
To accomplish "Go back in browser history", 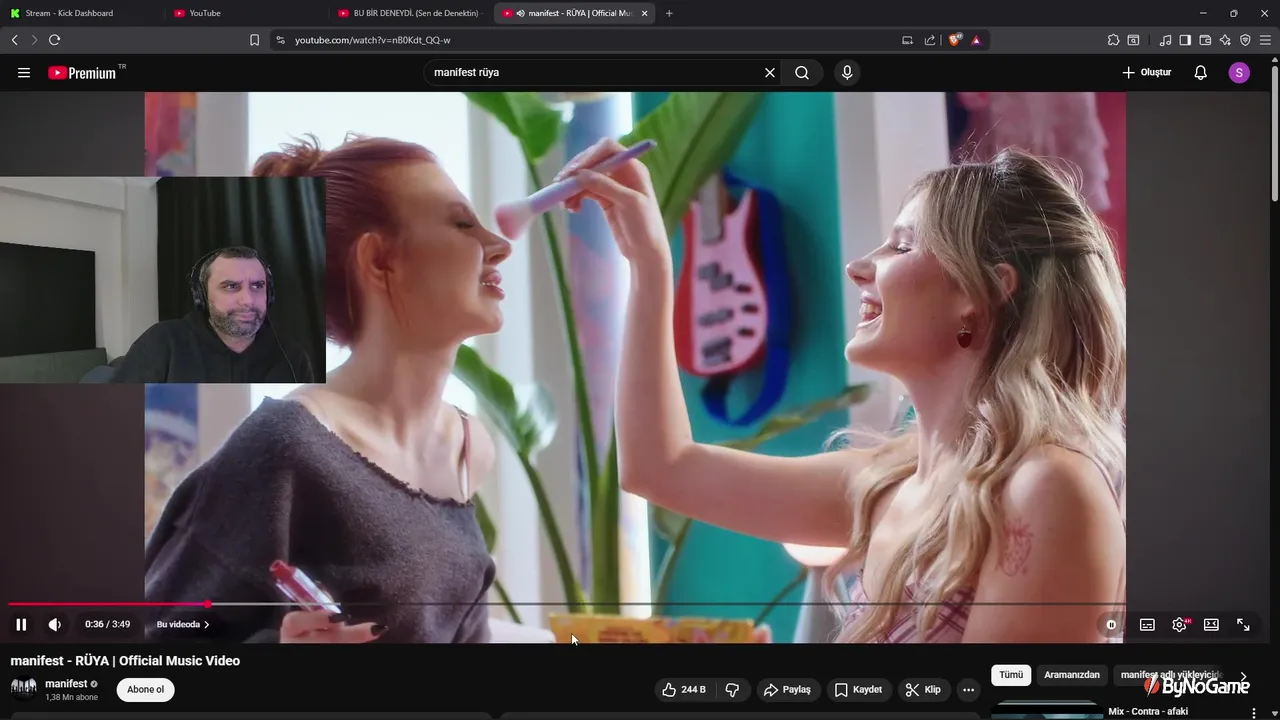I will 14,40.
